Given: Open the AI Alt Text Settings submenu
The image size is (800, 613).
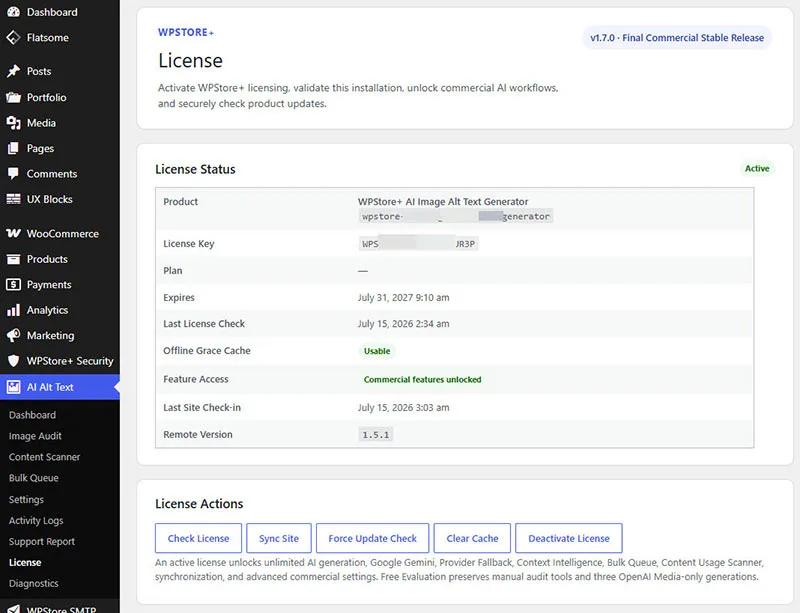Looking at the screenshot, I should point(26,500).
